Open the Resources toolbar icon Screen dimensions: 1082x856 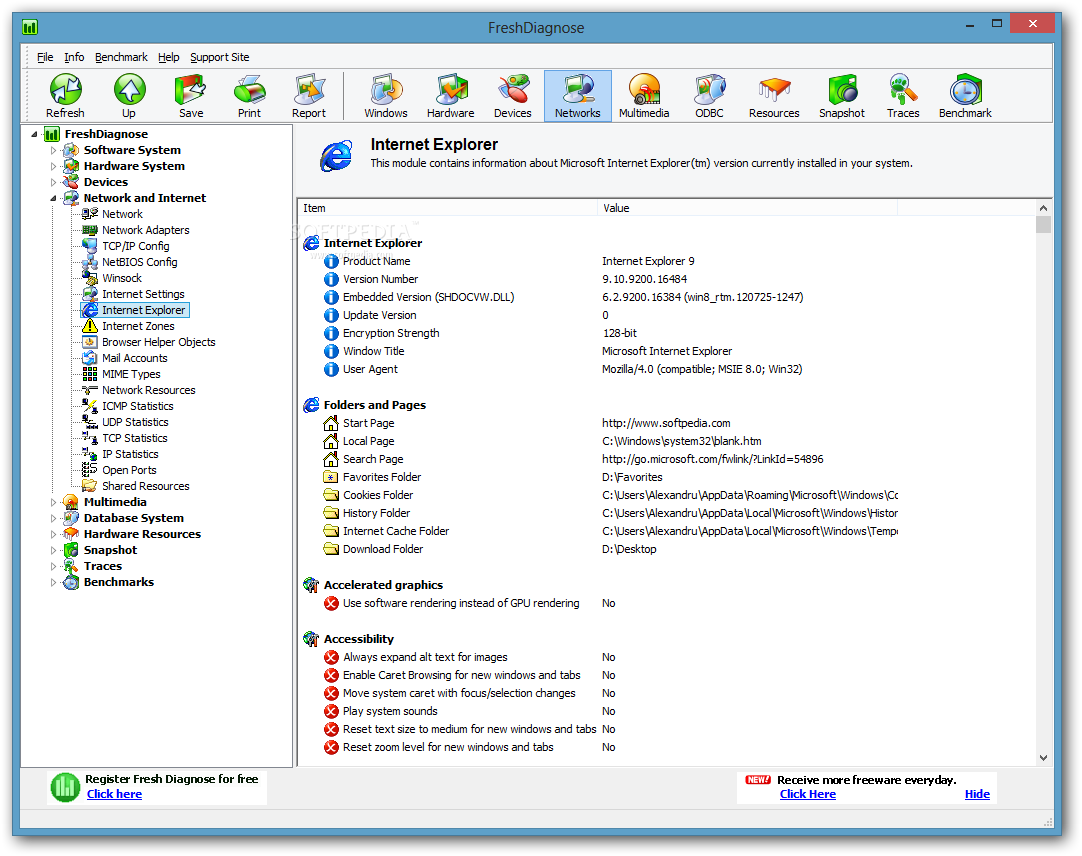click(774, 97)
